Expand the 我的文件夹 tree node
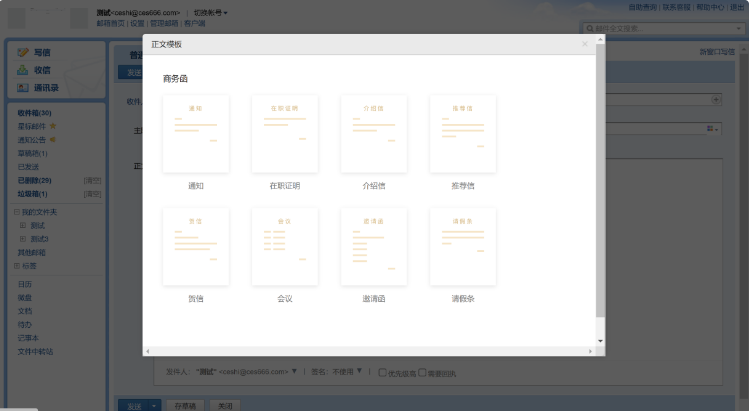The width and height of the screenshot is (749, 411). [x=15, y=212]
